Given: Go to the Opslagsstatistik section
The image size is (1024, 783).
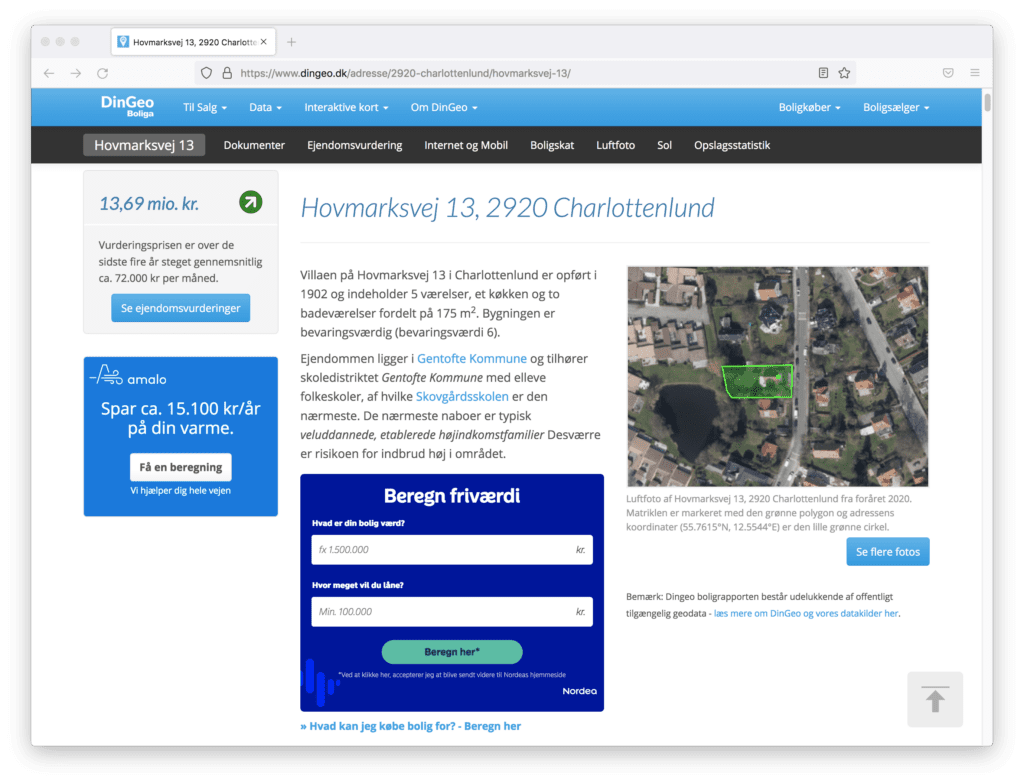Looking at the screenshot, I should (732, 145).
